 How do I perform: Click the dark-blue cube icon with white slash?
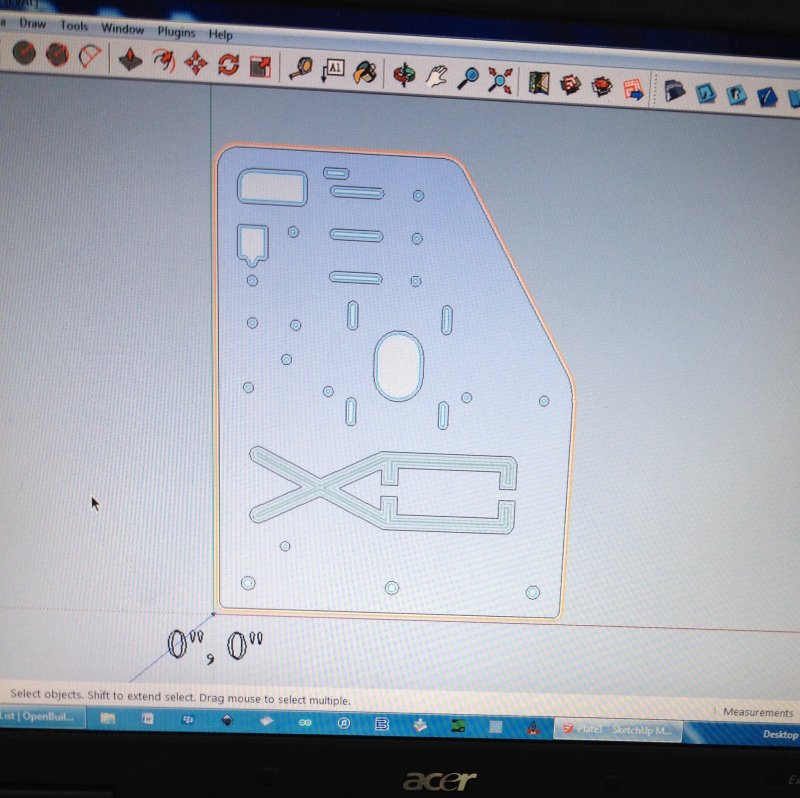tap(767, 97)
